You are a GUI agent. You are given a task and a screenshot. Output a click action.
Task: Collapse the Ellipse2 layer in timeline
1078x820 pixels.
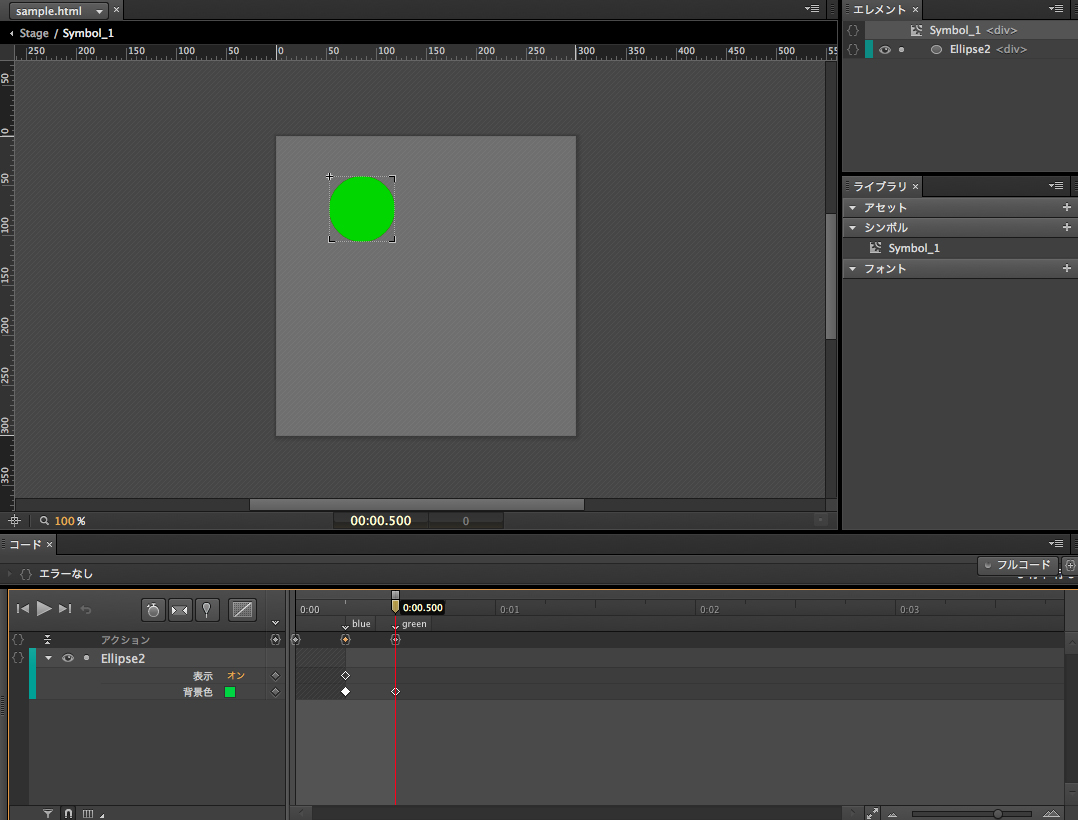(48, 658)
